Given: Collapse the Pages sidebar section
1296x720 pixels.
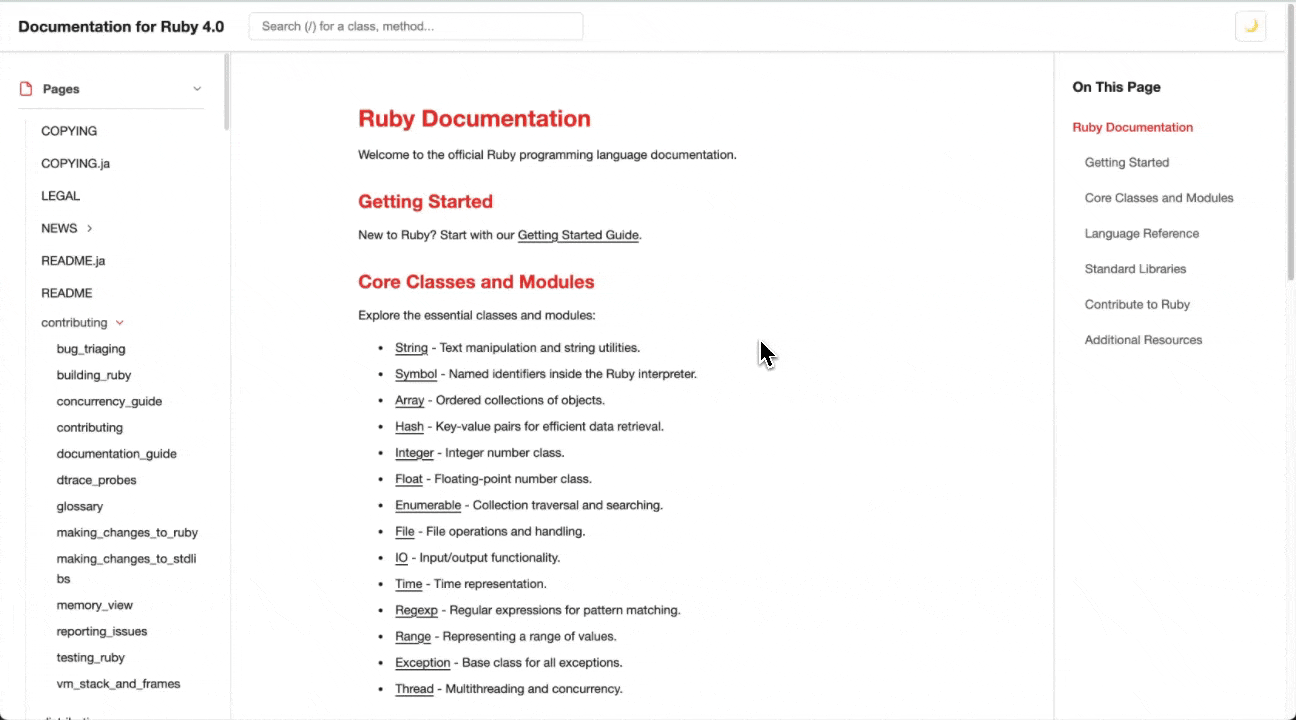Looking at the screenshot, I should tap(197, 88).
